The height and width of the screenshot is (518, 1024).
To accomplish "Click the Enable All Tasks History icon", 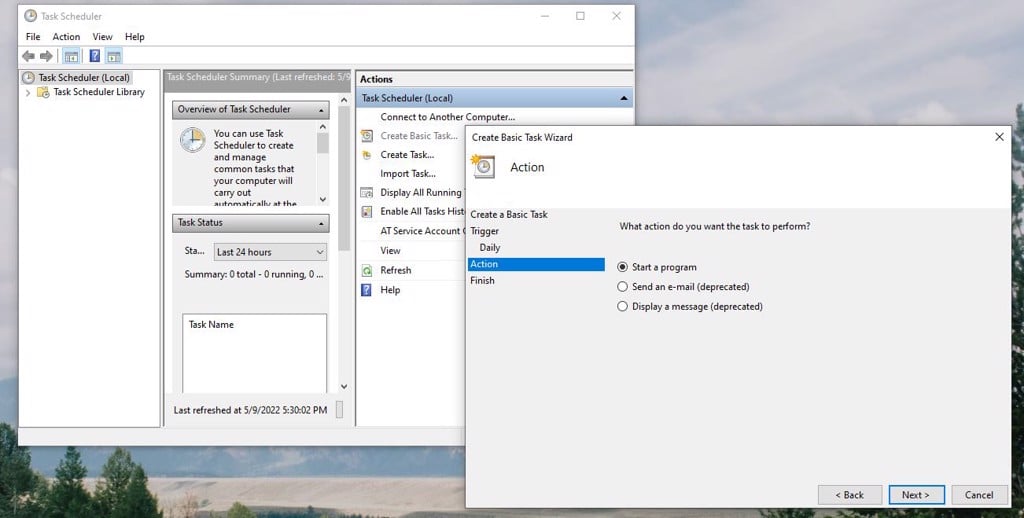I will coord(367,212).
